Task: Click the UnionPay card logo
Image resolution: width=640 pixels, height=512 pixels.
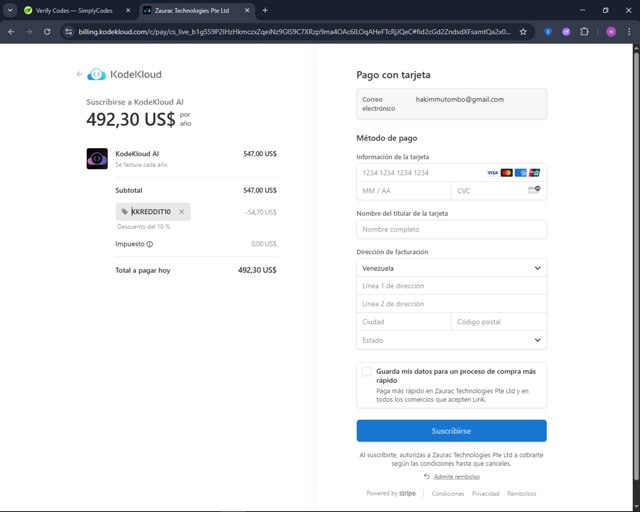Action: (x=534, y=173)
